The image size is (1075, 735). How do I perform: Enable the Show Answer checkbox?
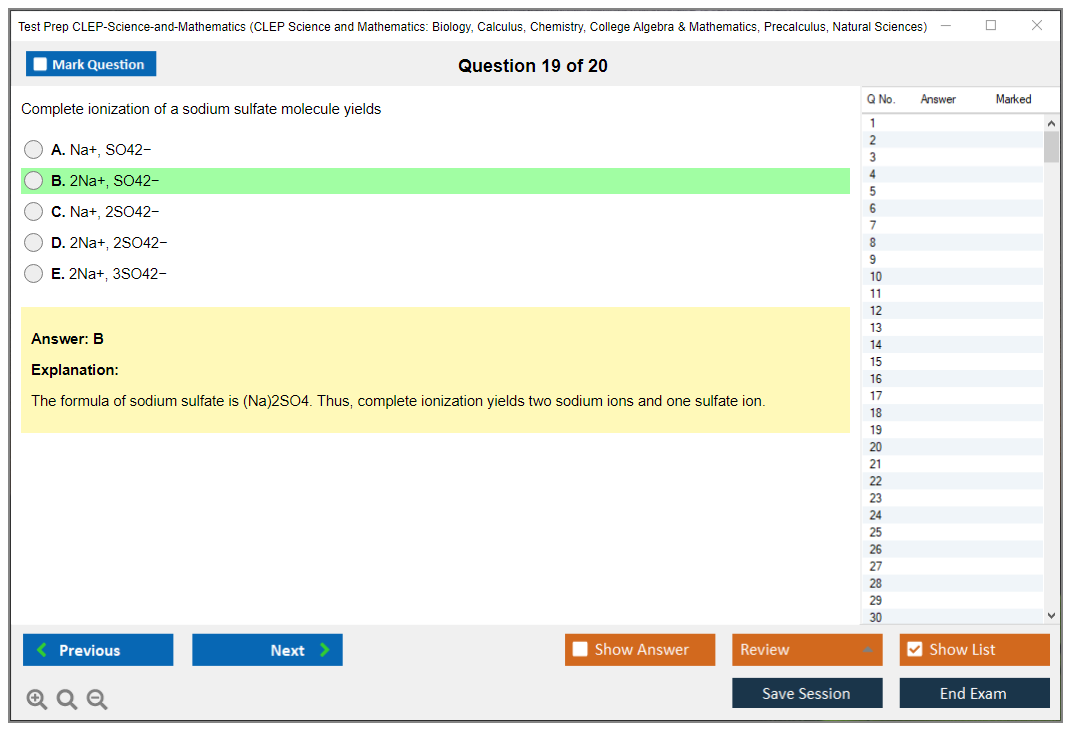(x=580, y=650)
